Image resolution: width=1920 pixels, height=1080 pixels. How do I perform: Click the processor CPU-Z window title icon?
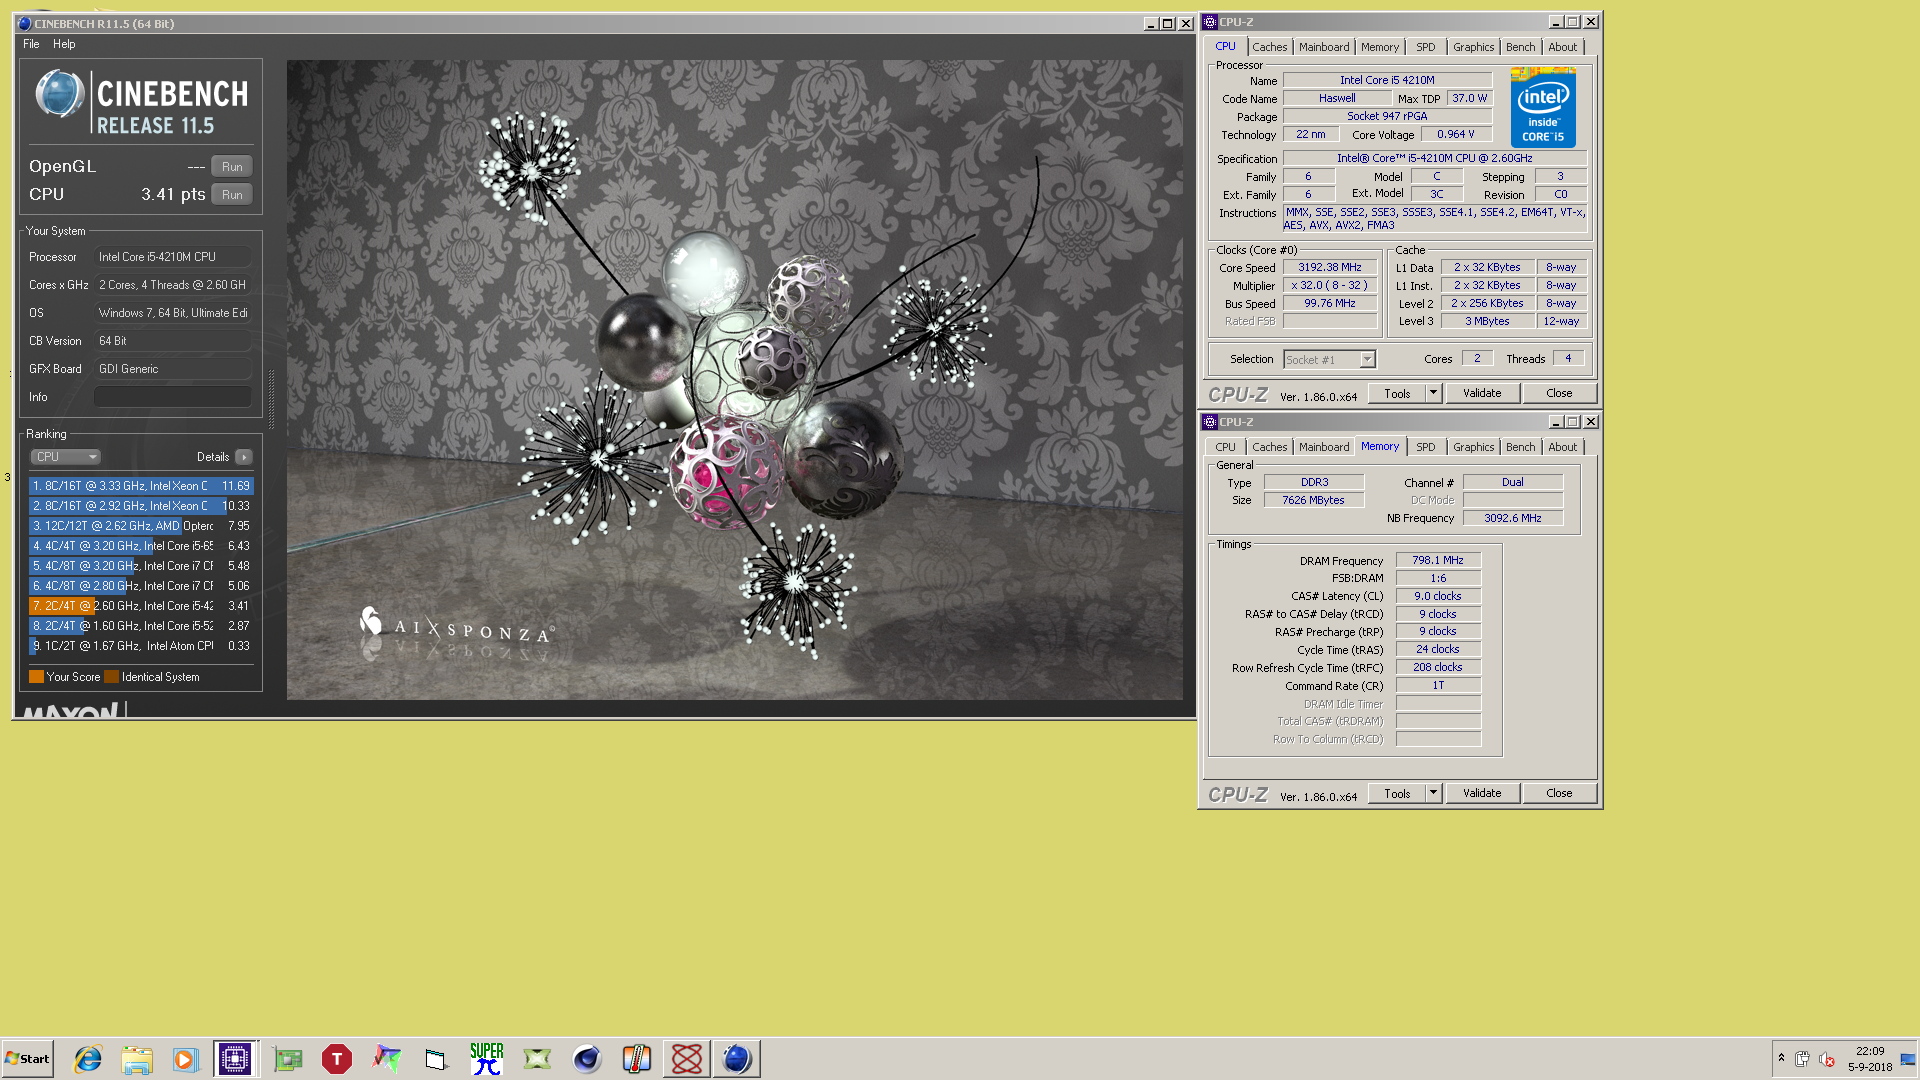coord(1210,22)
